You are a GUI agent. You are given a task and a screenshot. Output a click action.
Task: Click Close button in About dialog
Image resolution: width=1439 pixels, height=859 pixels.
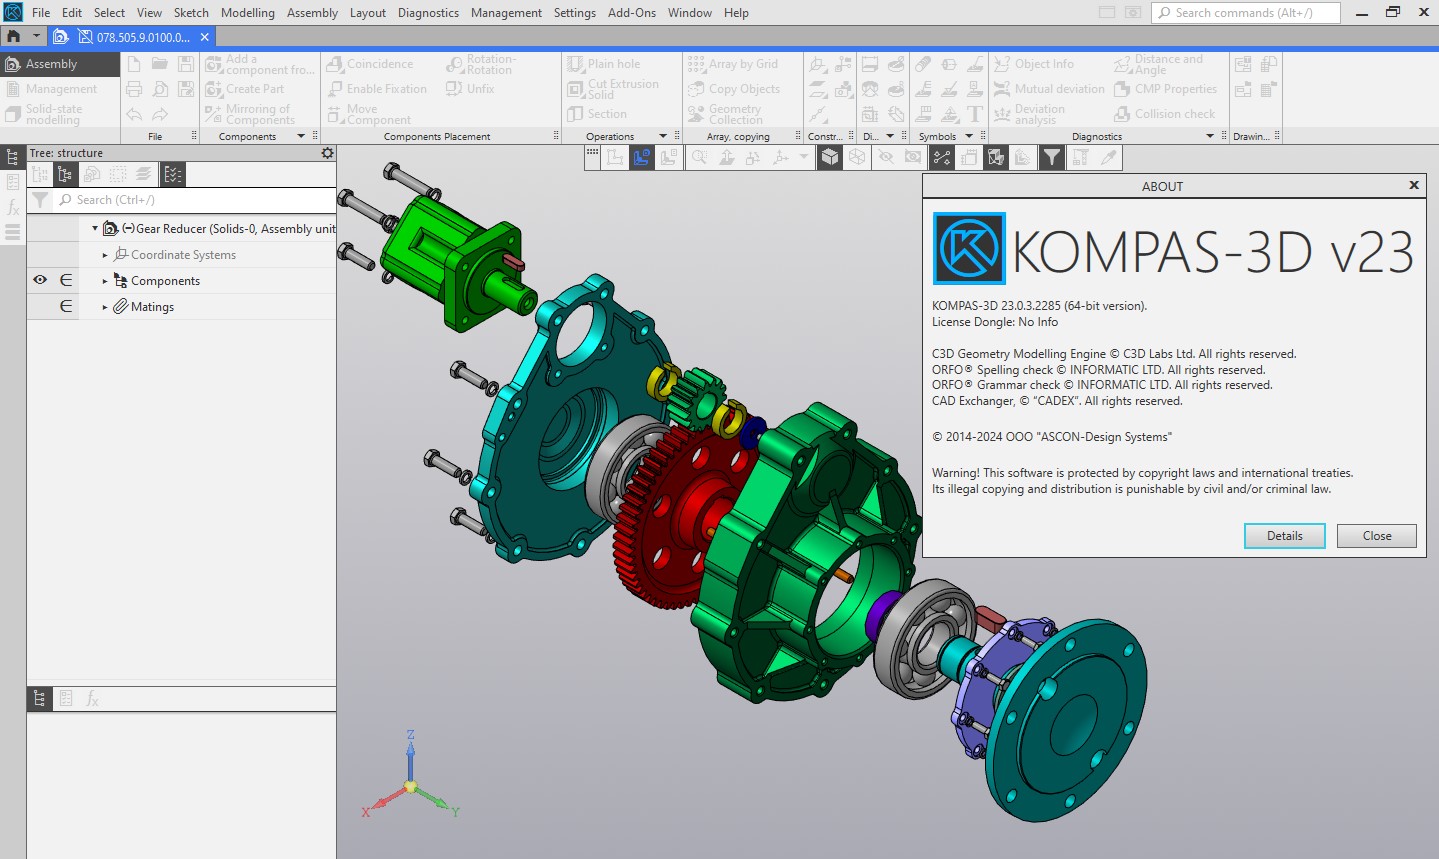click(1377, 536)
